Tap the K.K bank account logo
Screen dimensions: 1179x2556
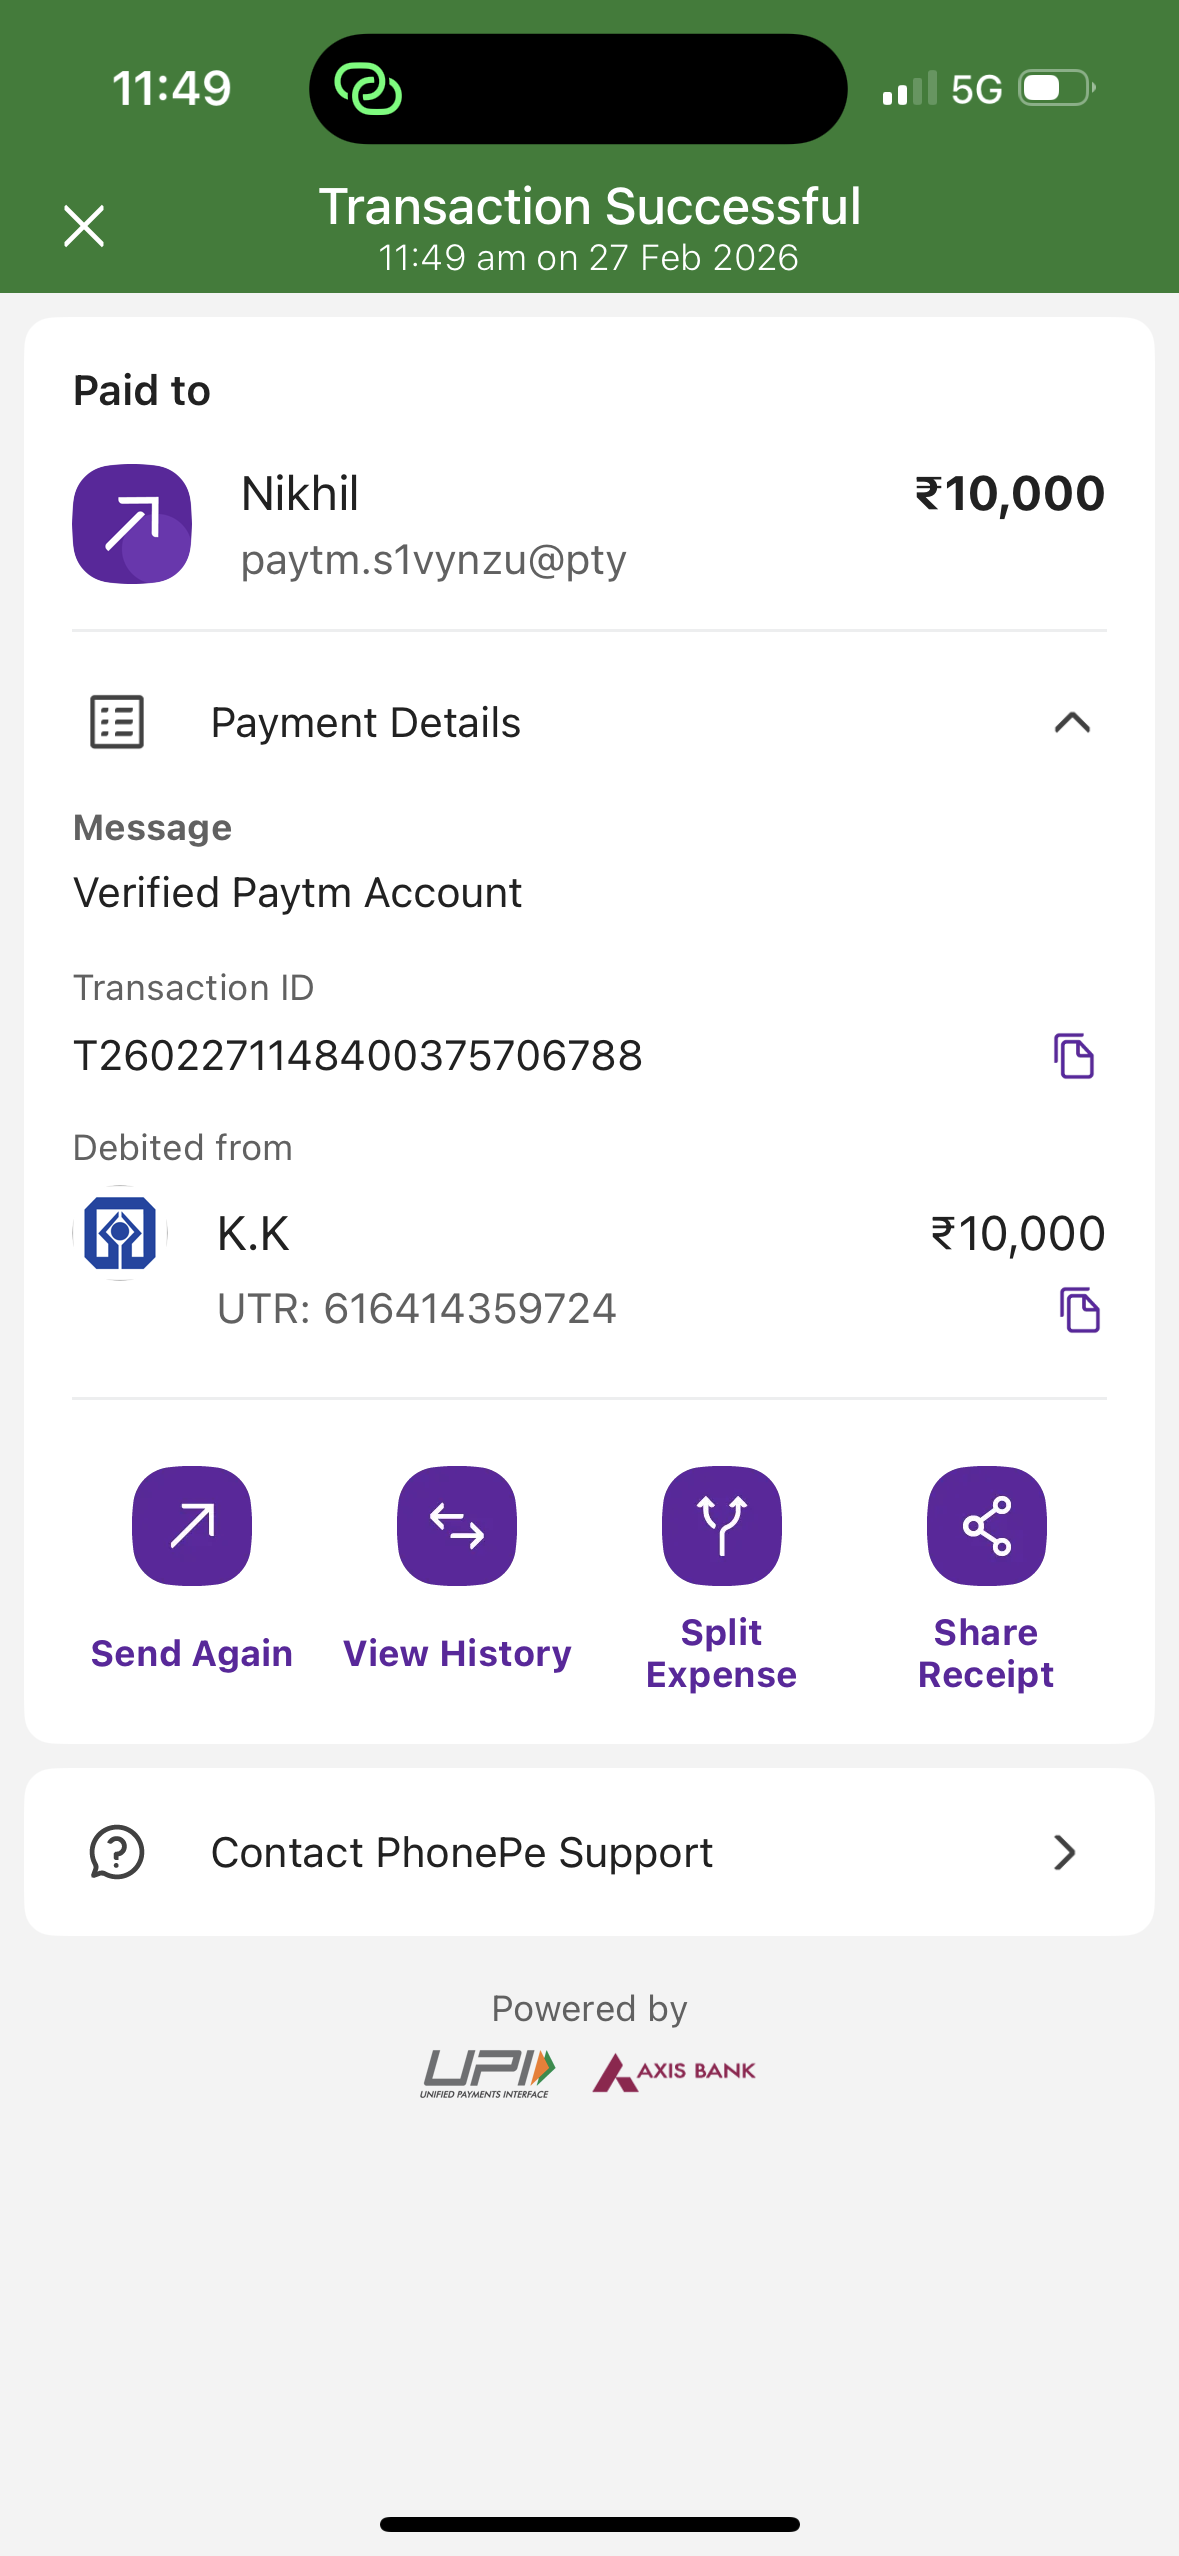120,1233
